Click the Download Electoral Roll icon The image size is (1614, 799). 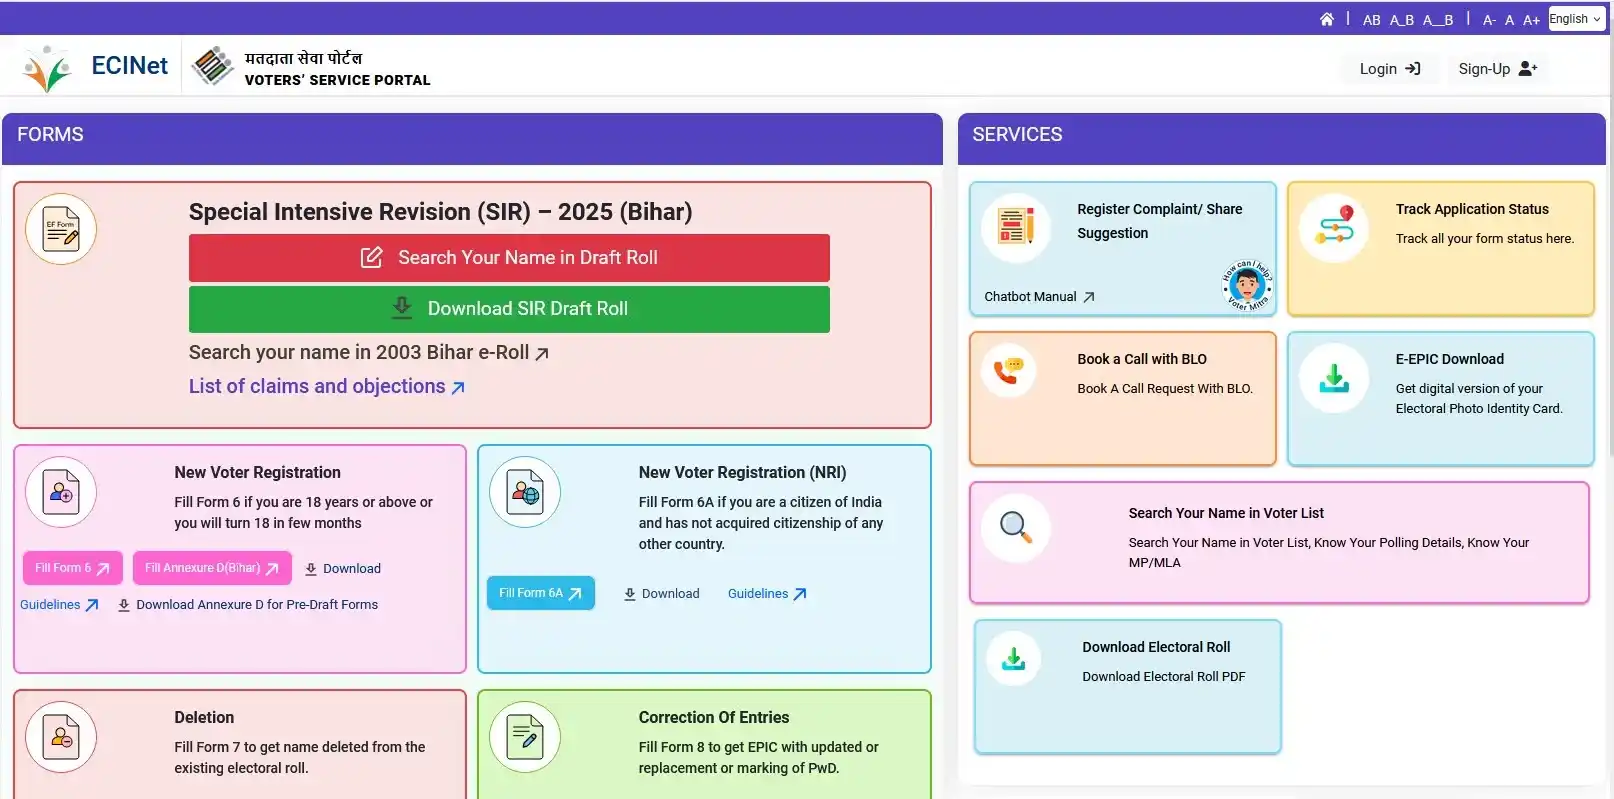[x=1013, y=658]
